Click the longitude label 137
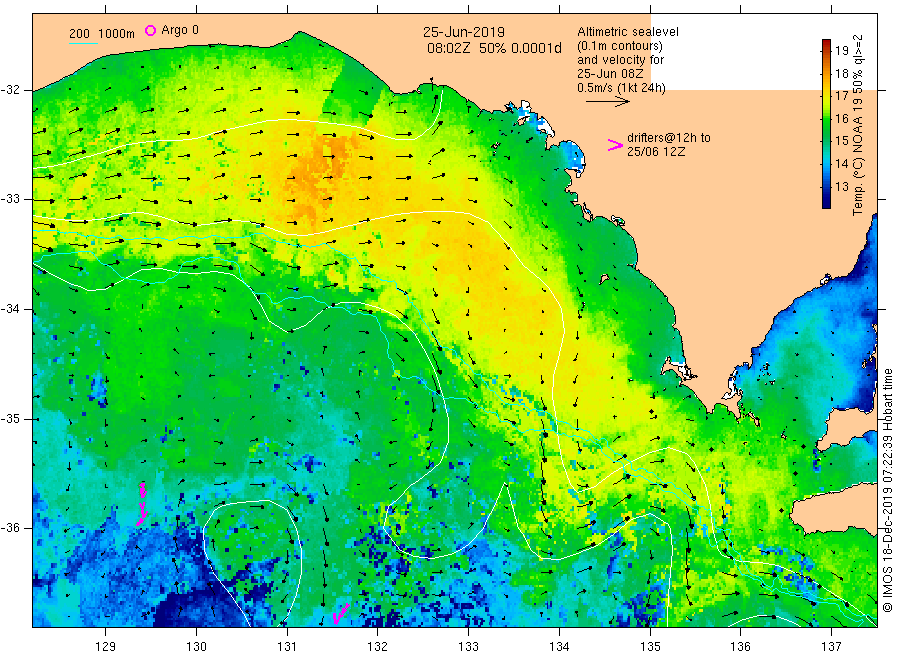This screenshot has height=660, width=900. pos(831,647)
